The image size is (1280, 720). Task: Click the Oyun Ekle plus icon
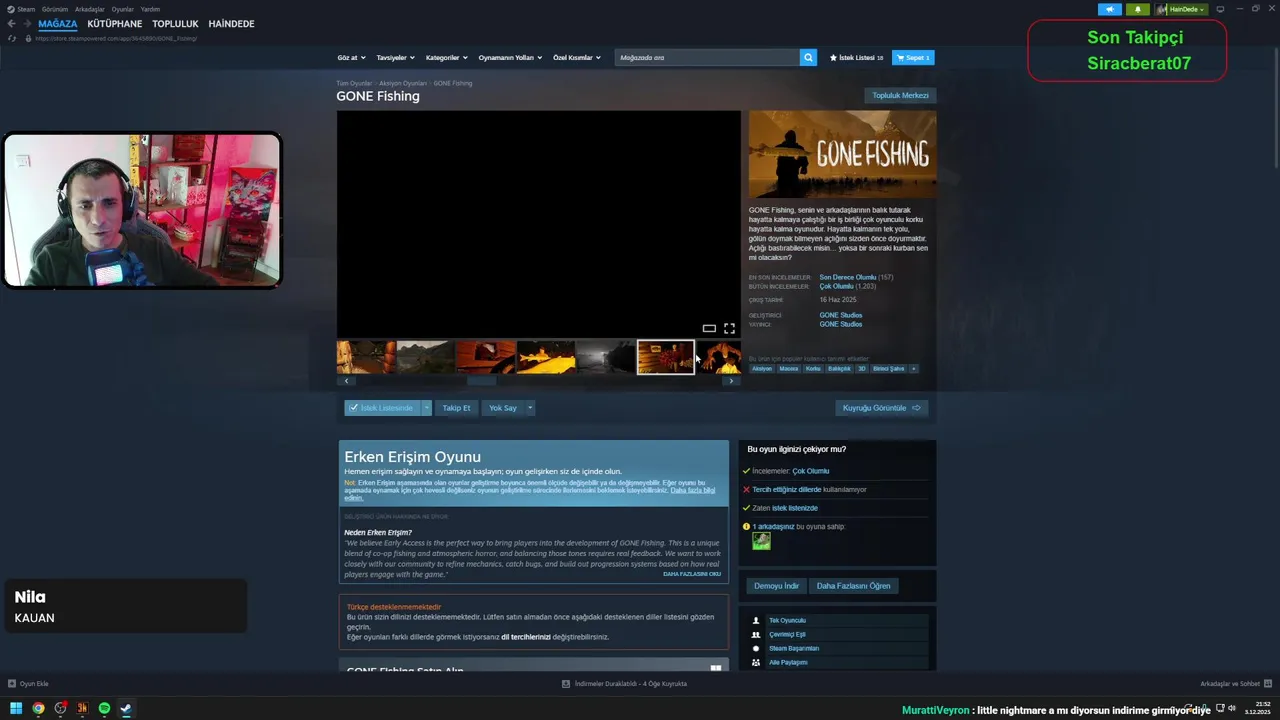[12, 684]
